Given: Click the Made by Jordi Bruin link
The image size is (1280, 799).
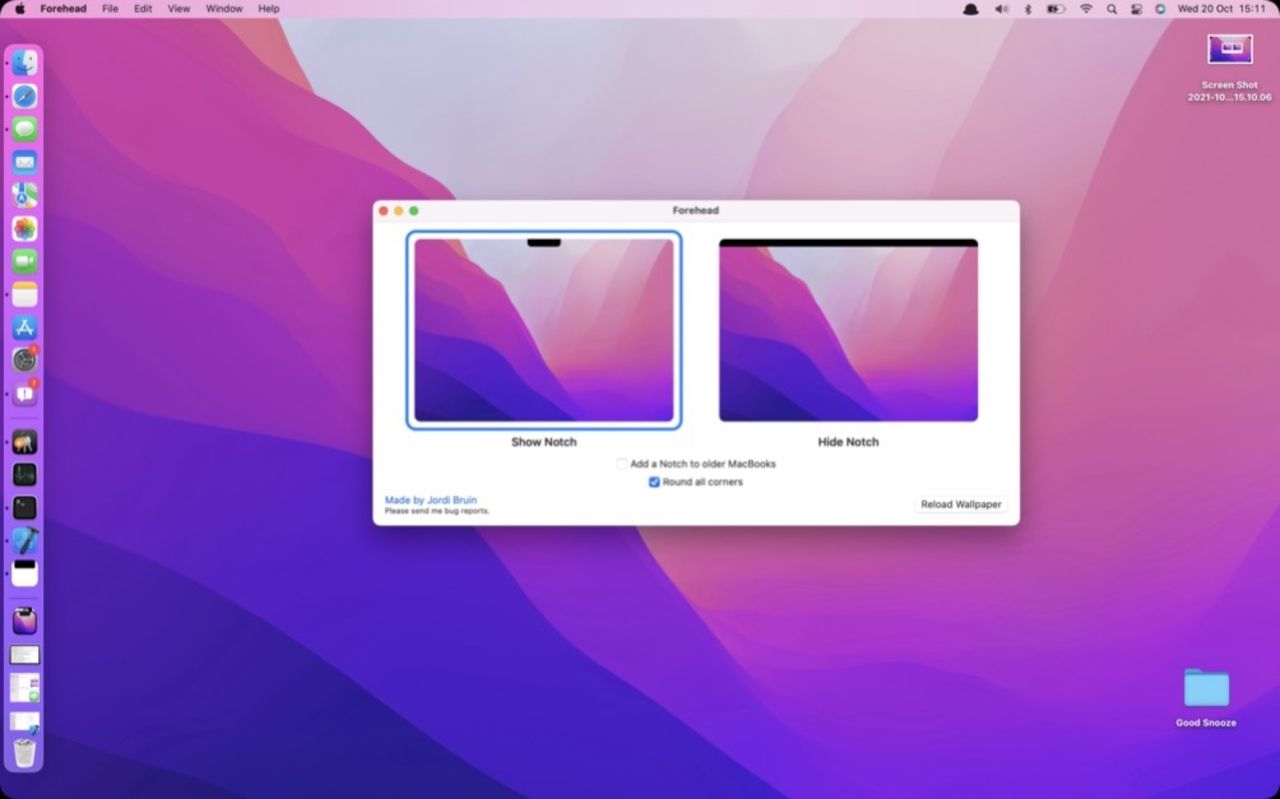Looking at the screenshot, I should (430, 500).
